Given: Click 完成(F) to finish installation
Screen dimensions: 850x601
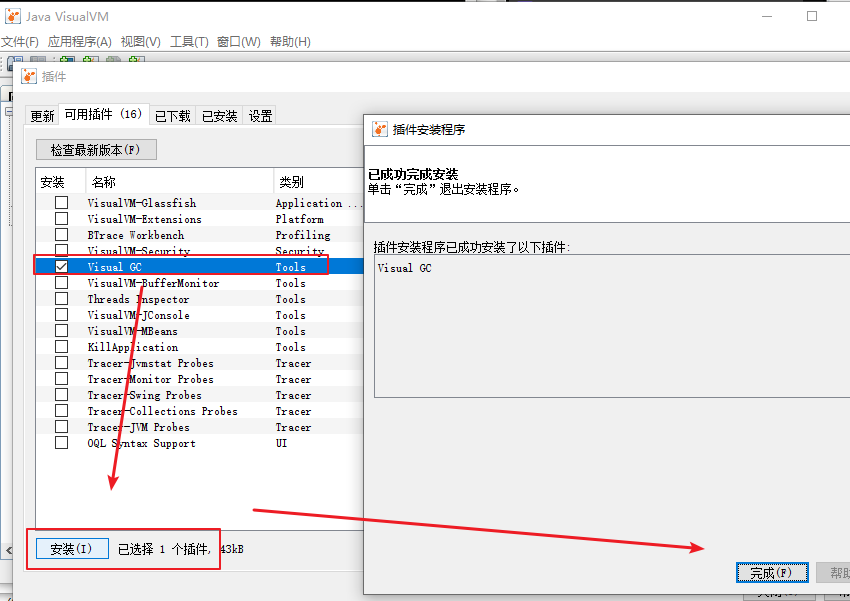Looking at the screenshot, I should (772, 572).
